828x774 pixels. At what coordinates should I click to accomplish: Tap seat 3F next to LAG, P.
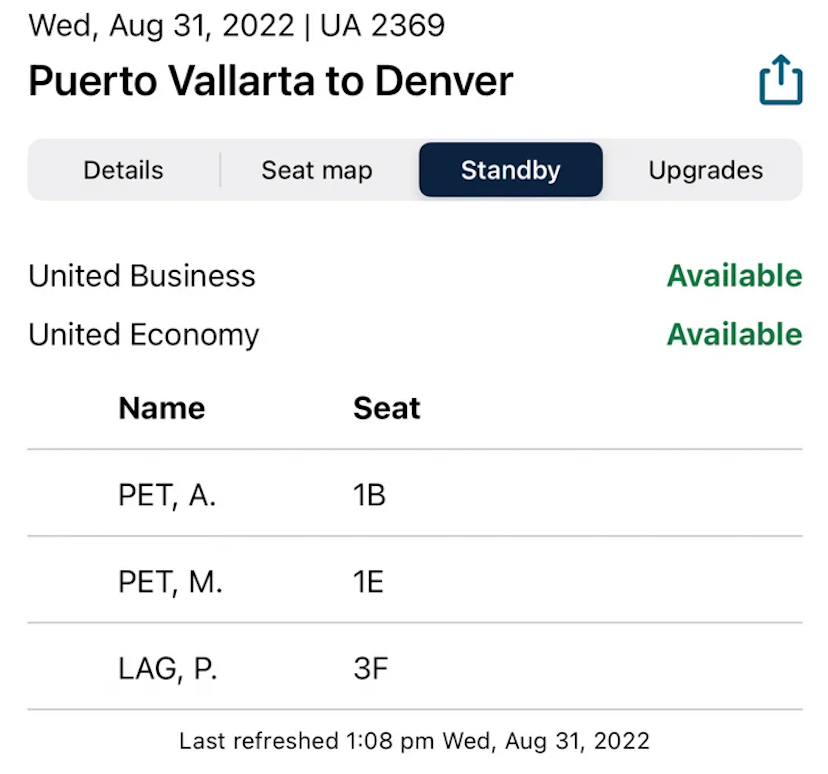point(368,668)
